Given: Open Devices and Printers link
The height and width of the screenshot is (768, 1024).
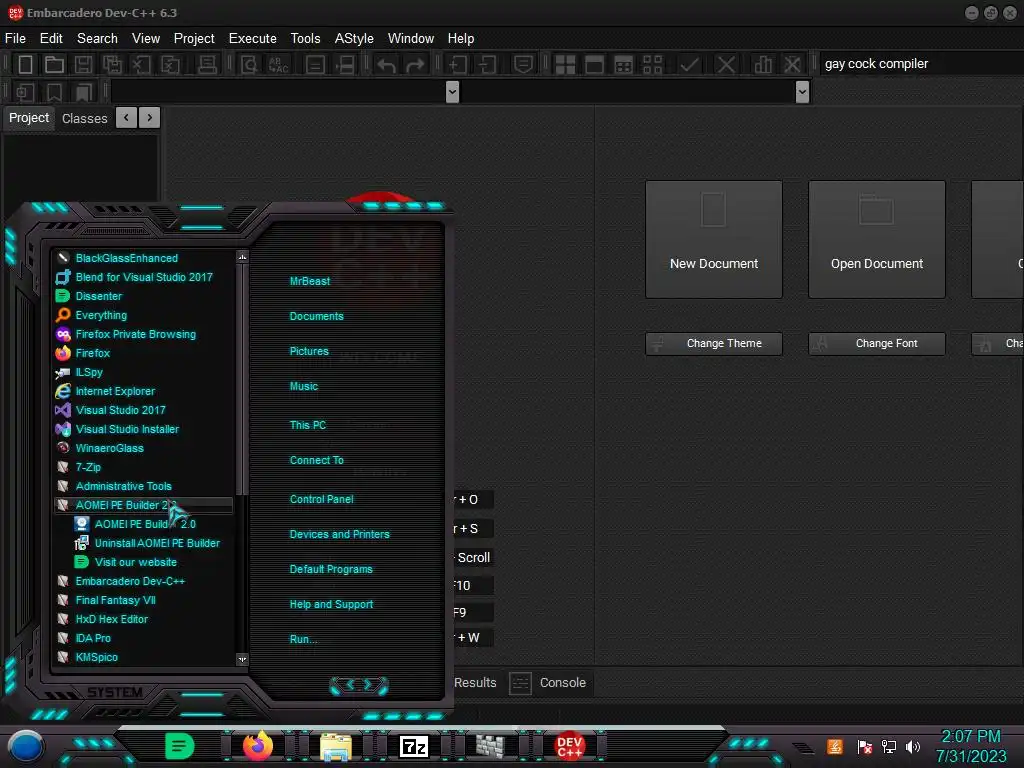Looking at the screenshot, I should pyautogui.click(x=340, y=534).
